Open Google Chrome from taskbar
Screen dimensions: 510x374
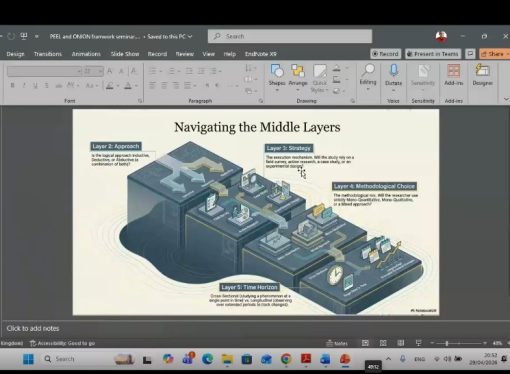(286, 359)
